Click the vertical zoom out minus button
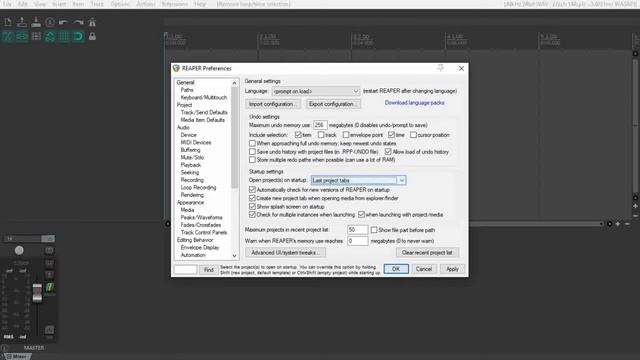Viewport: 640px width, 360px height. coord(636,216)
